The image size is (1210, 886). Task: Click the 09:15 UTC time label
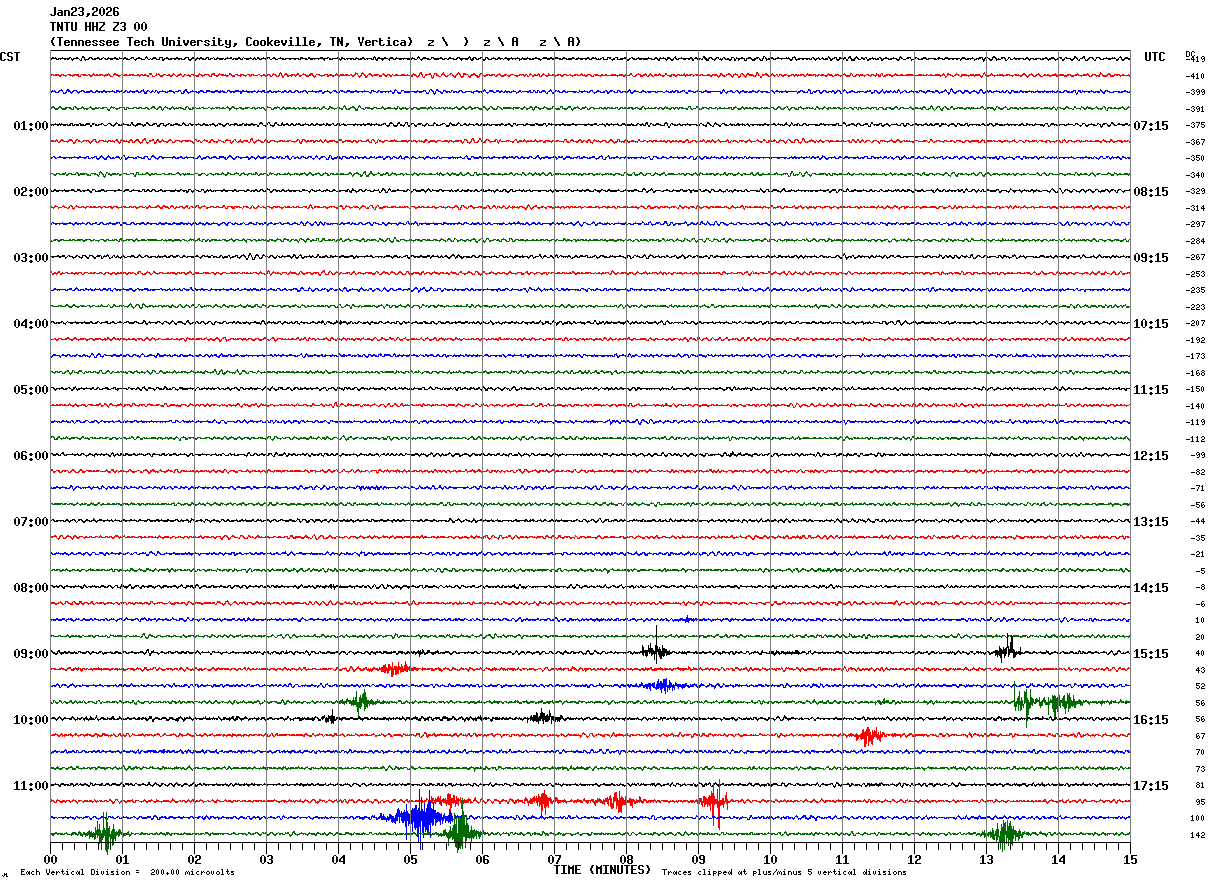(1151, 258)
